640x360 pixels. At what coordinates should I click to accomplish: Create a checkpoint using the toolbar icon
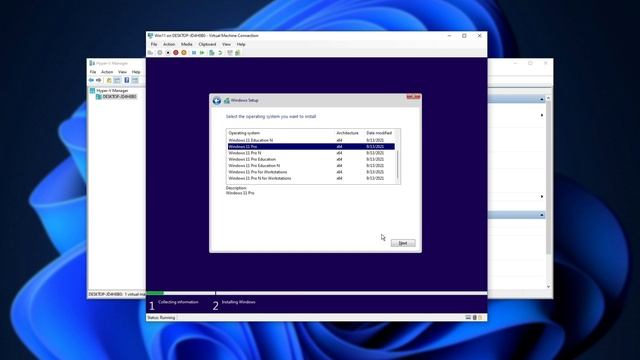click(211, 53)
